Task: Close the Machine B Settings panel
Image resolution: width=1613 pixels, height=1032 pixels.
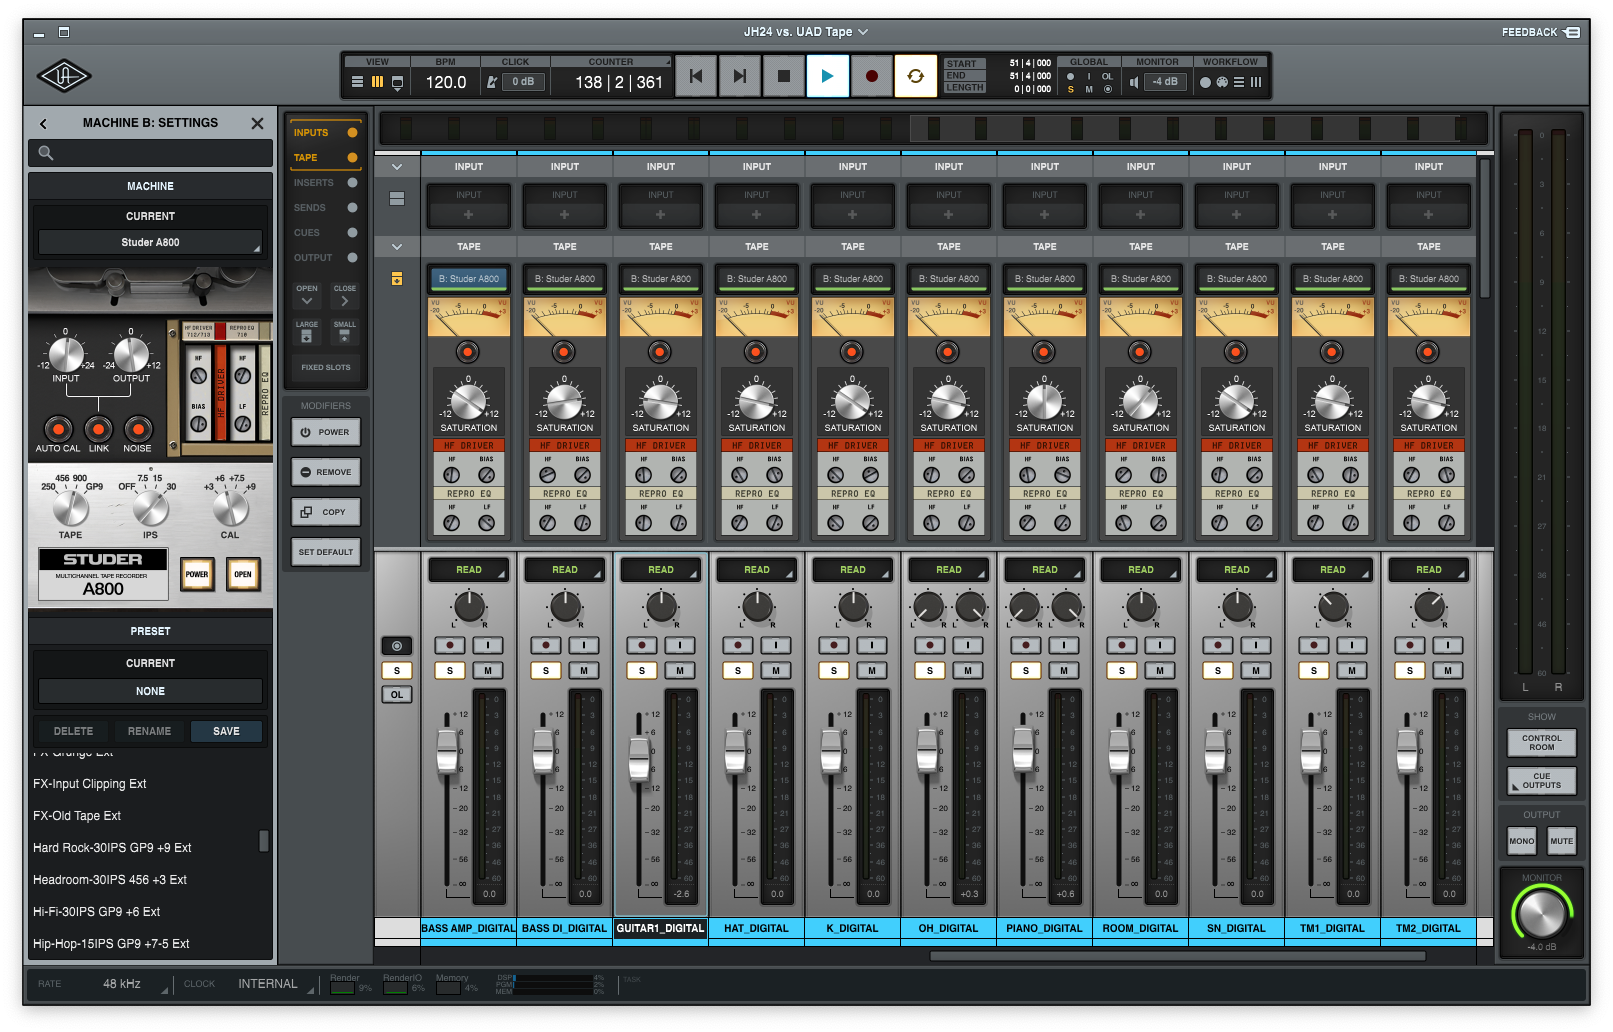Action: click(x=257, y=124)
